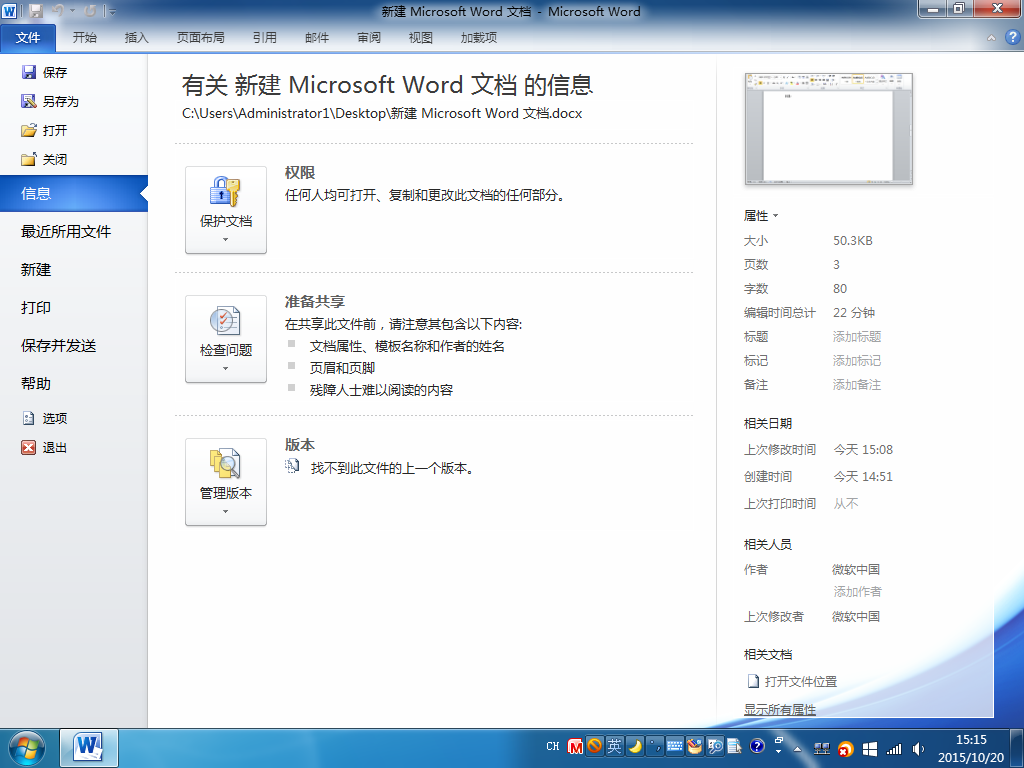Screen dimensions: 1024x768
Task: Click the Add Title (添加标题) field
Action: (857, 337)
